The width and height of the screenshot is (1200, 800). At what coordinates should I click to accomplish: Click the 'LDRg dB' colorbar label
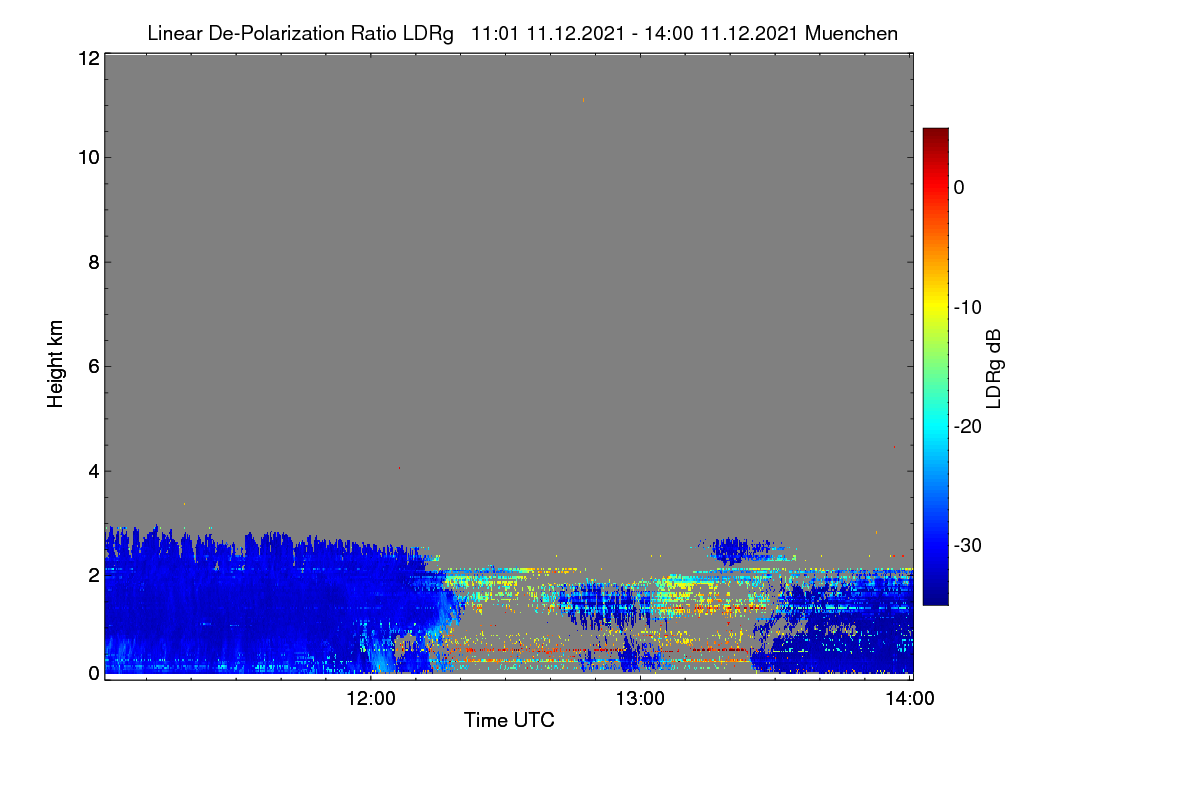click(x=993, y=369)
